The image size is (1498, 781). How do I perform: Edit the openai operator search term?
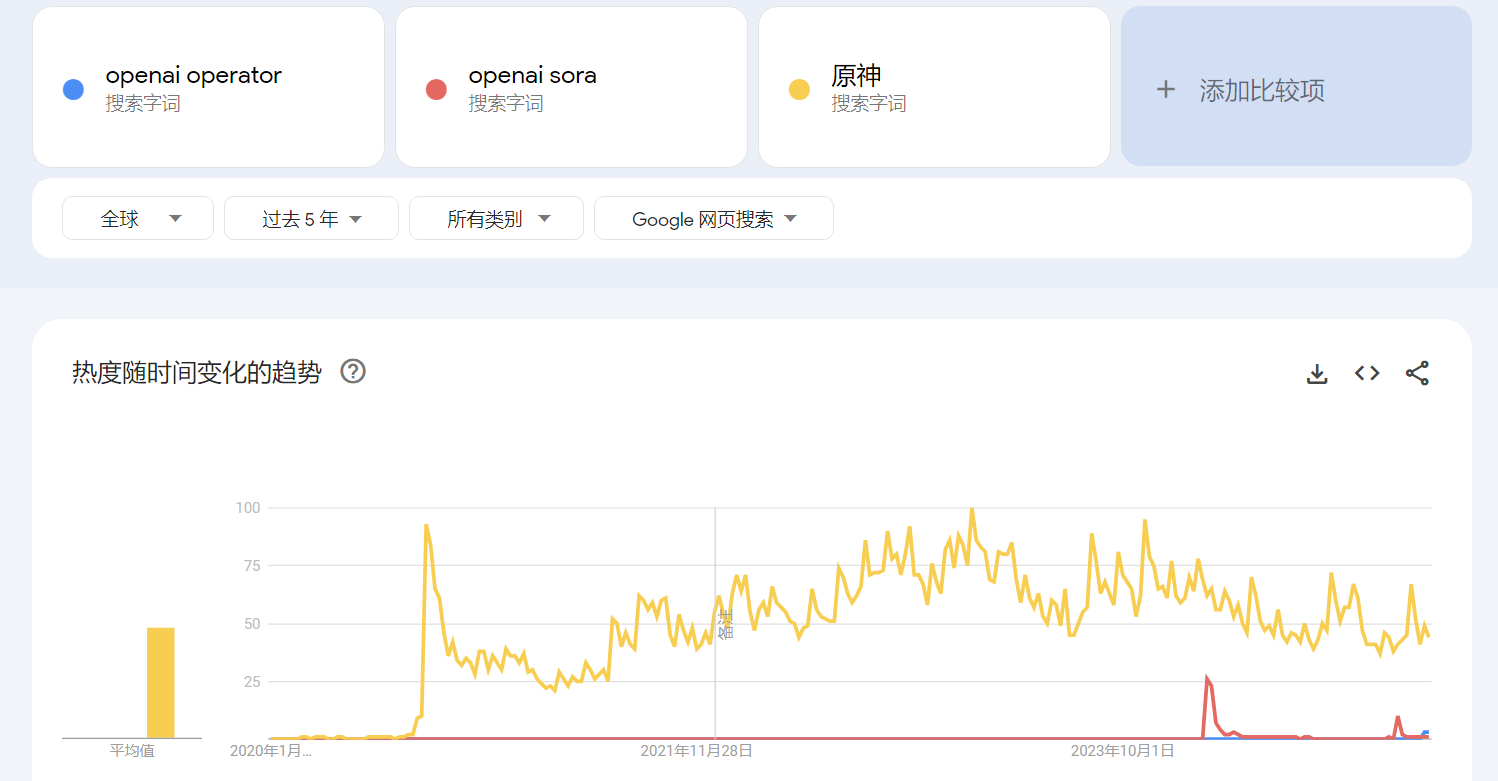point(194,76)
